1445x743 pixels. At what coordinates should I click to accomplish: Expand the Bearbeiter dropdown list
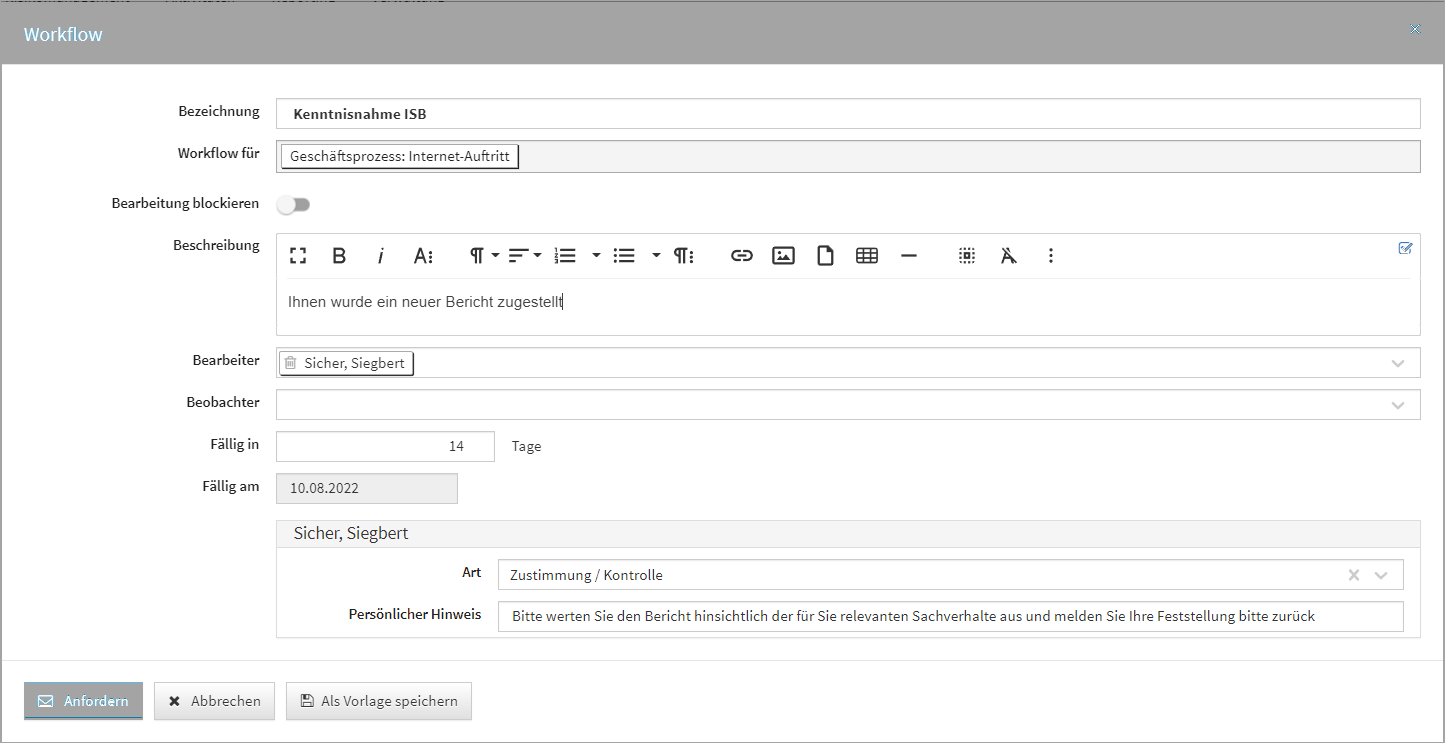coord(1398,363)
